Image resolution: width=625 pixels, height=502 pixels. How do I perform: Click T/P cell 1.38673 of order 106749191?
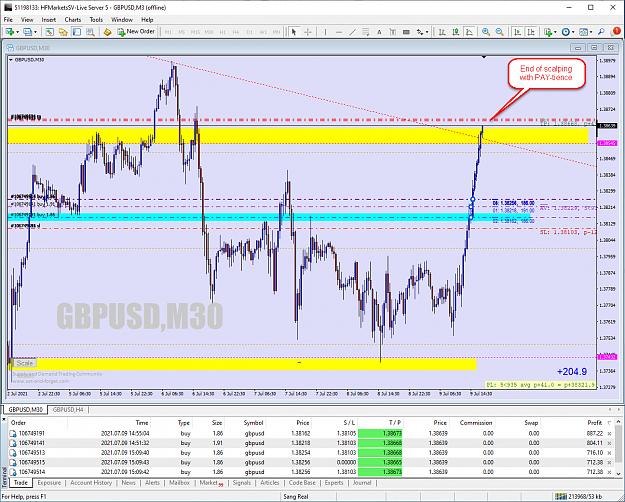380,433
